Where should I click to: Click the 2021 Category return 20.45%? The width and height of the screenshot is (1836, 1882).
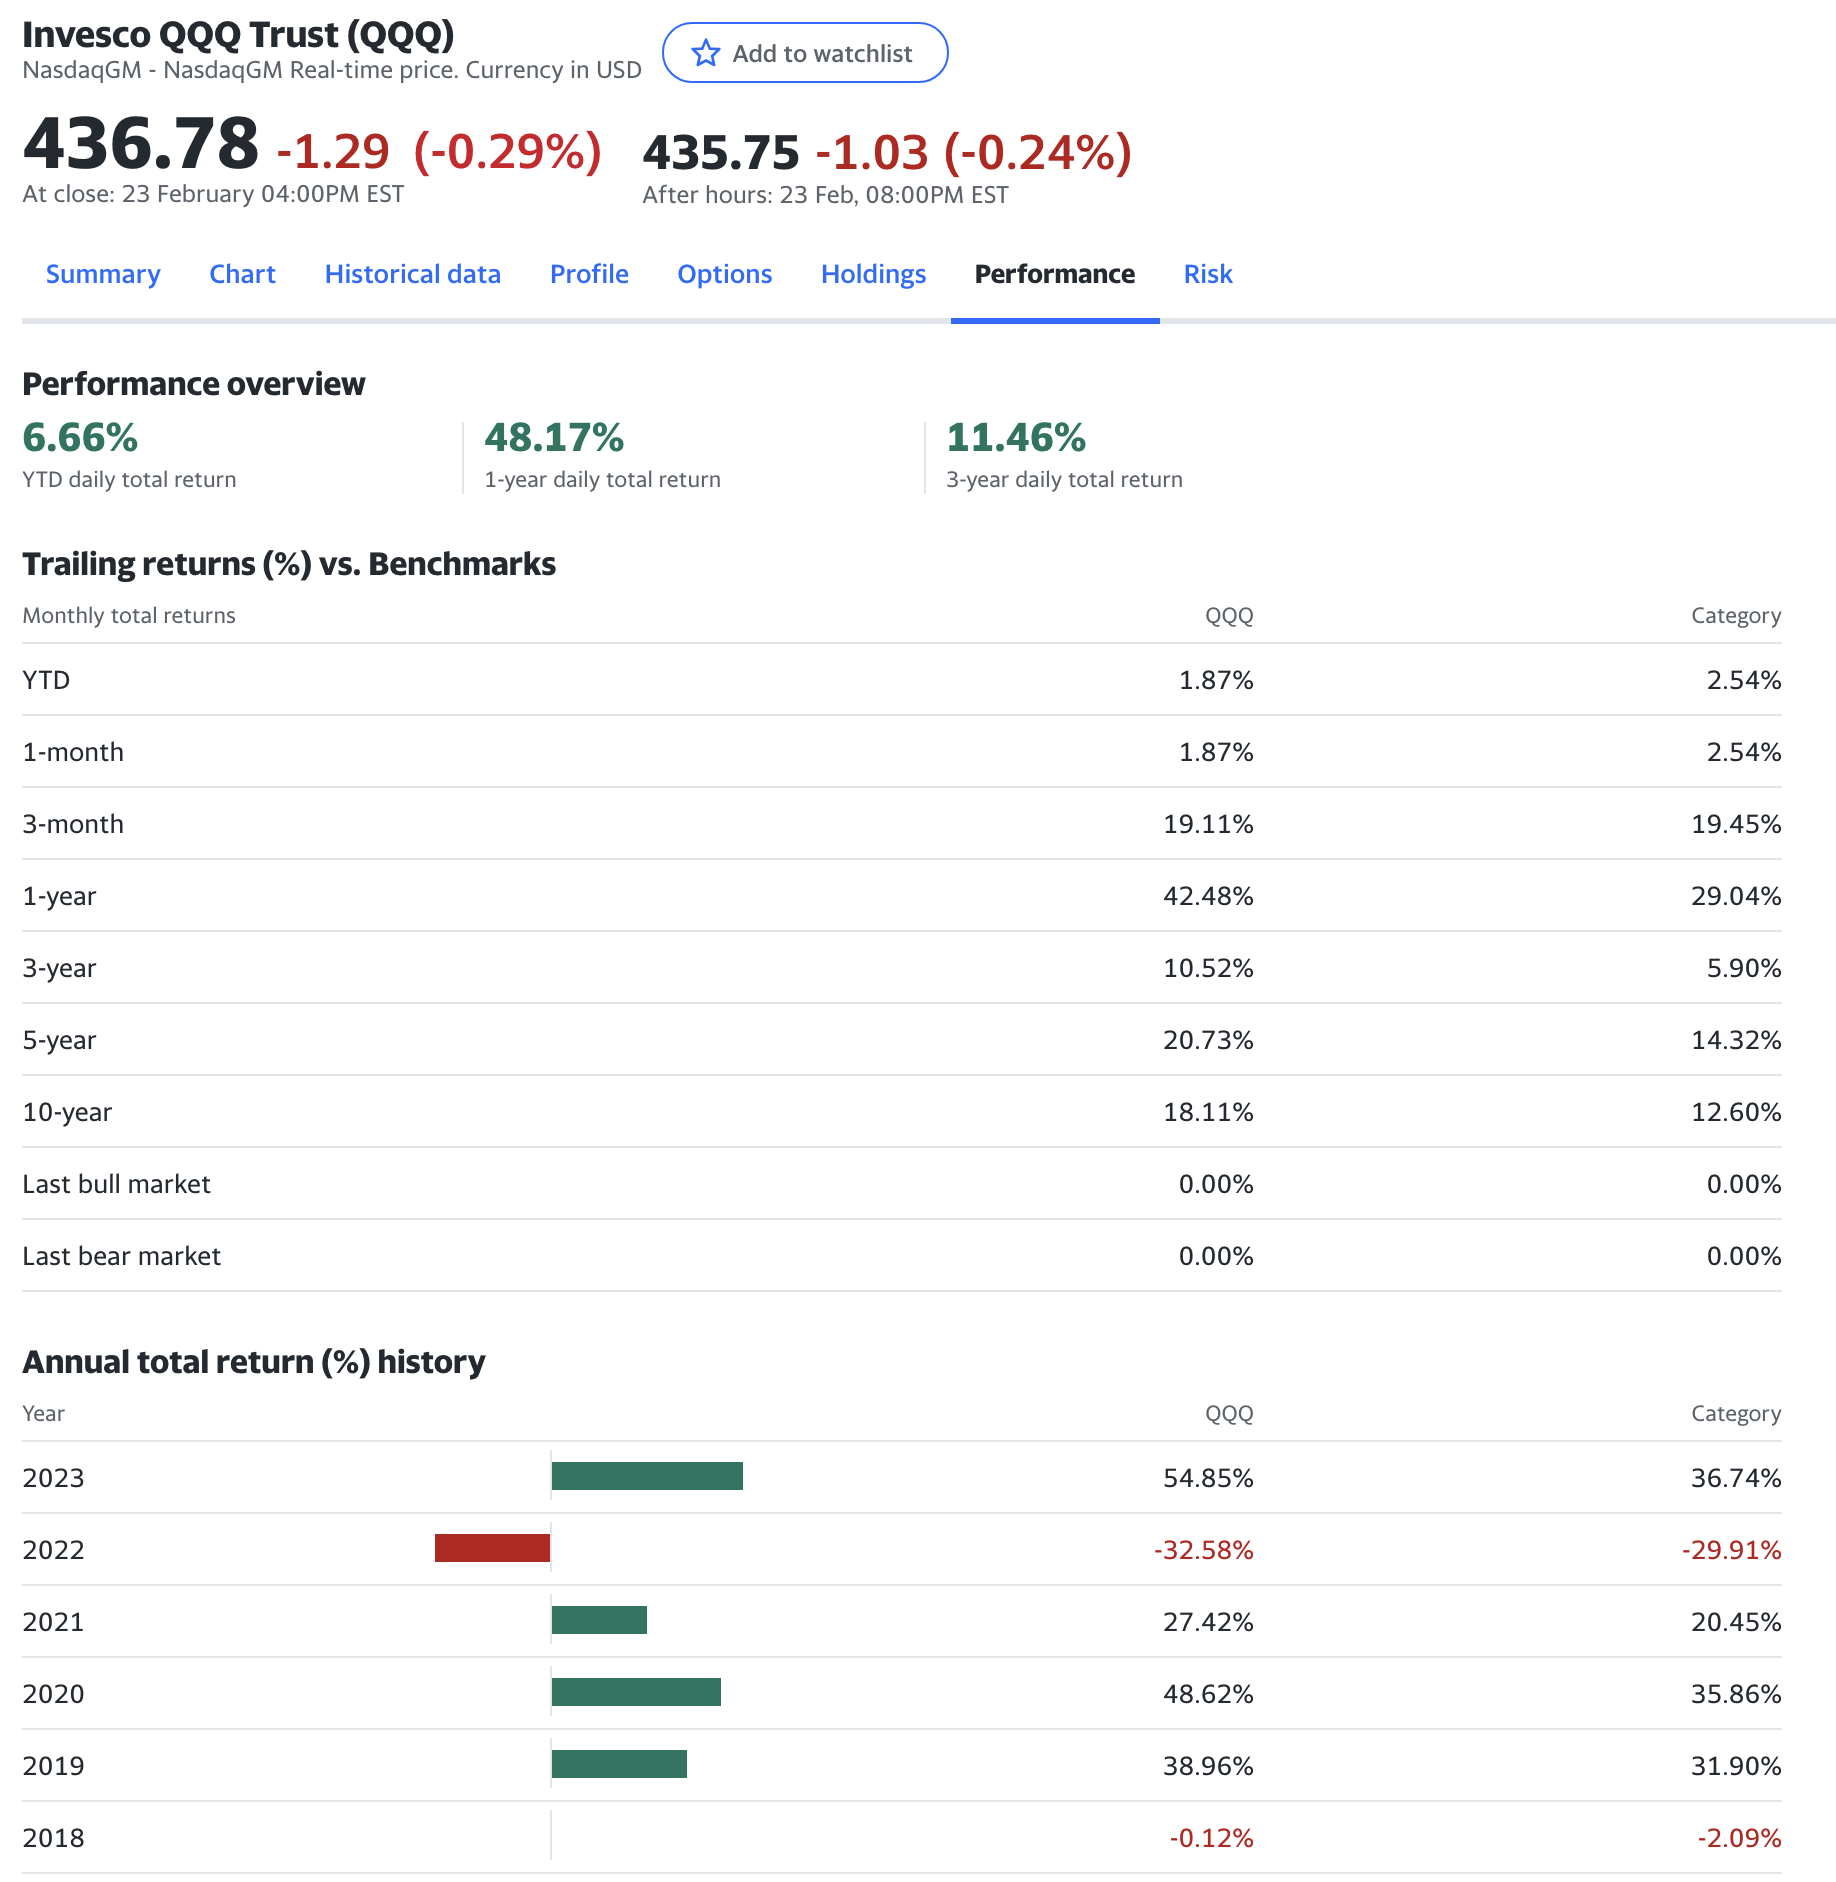[x=1736, y=1622]
